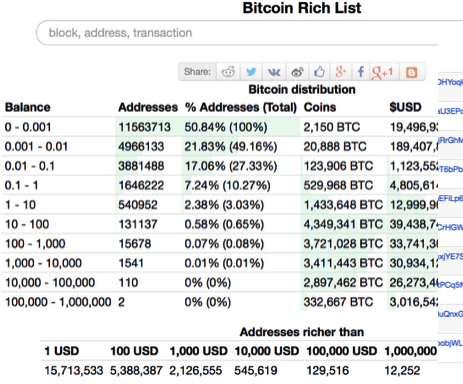Select '7.24% (10.27%)' cell
This screenshot has height=384, width=463.
(228, 185)
